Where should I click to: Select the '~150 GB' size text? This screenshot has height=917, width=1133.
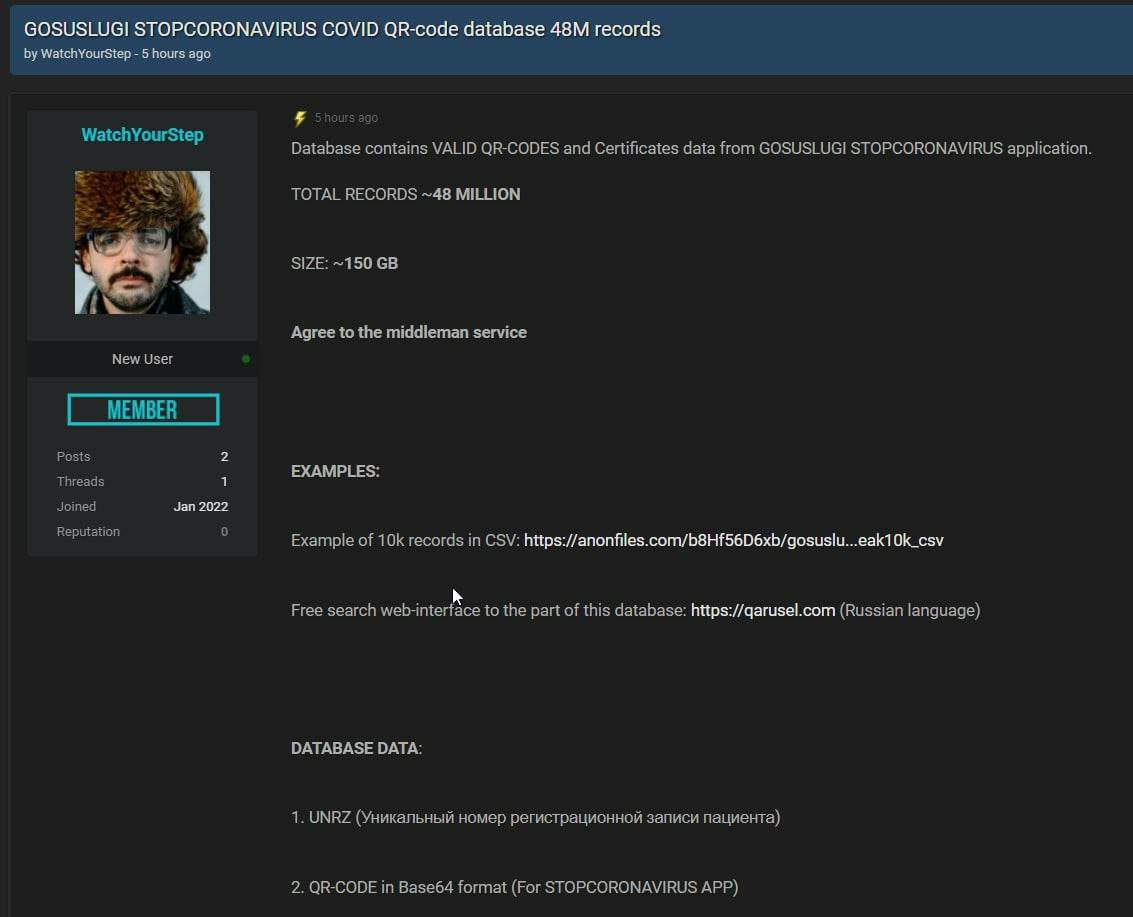click(365, 264)
